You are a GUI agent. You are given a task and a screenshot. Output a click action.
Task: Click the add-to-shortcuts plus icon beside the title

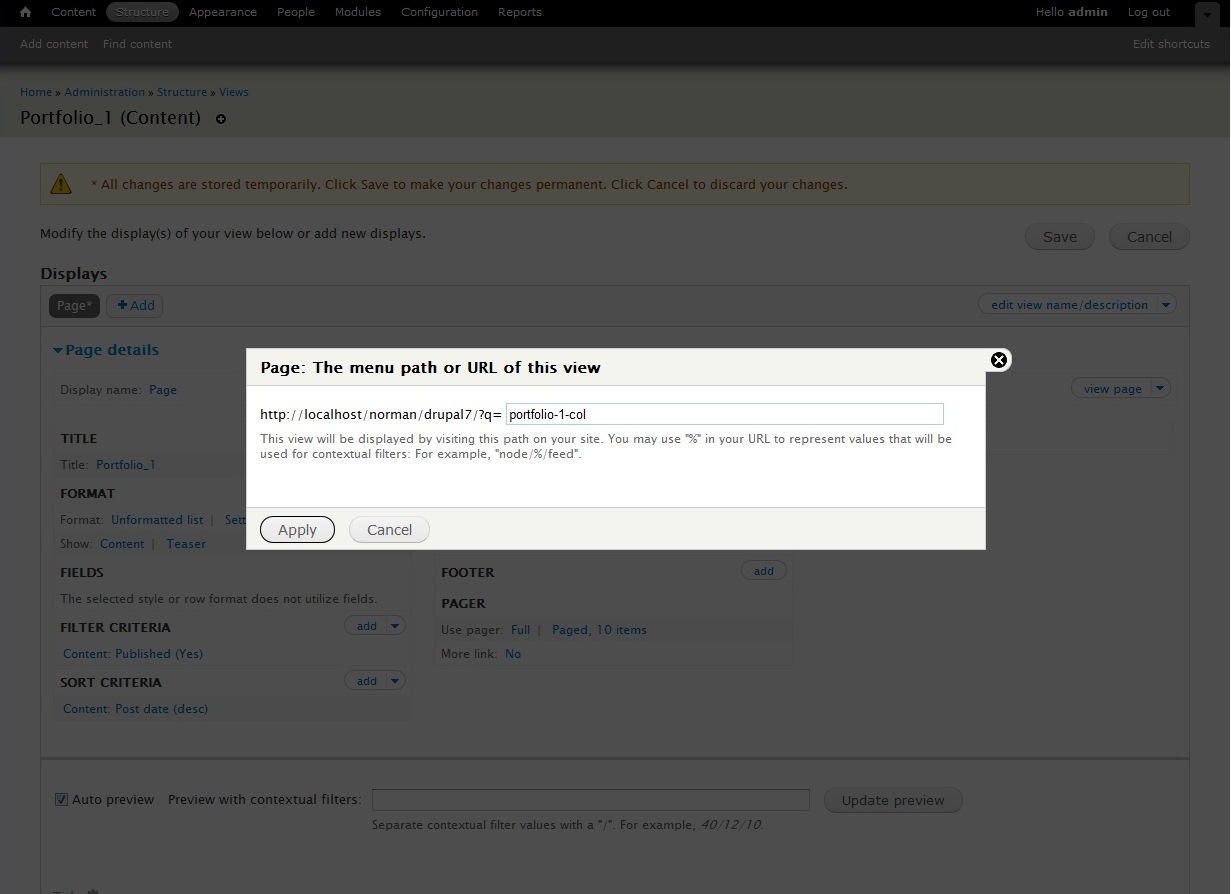pos(221,119)
